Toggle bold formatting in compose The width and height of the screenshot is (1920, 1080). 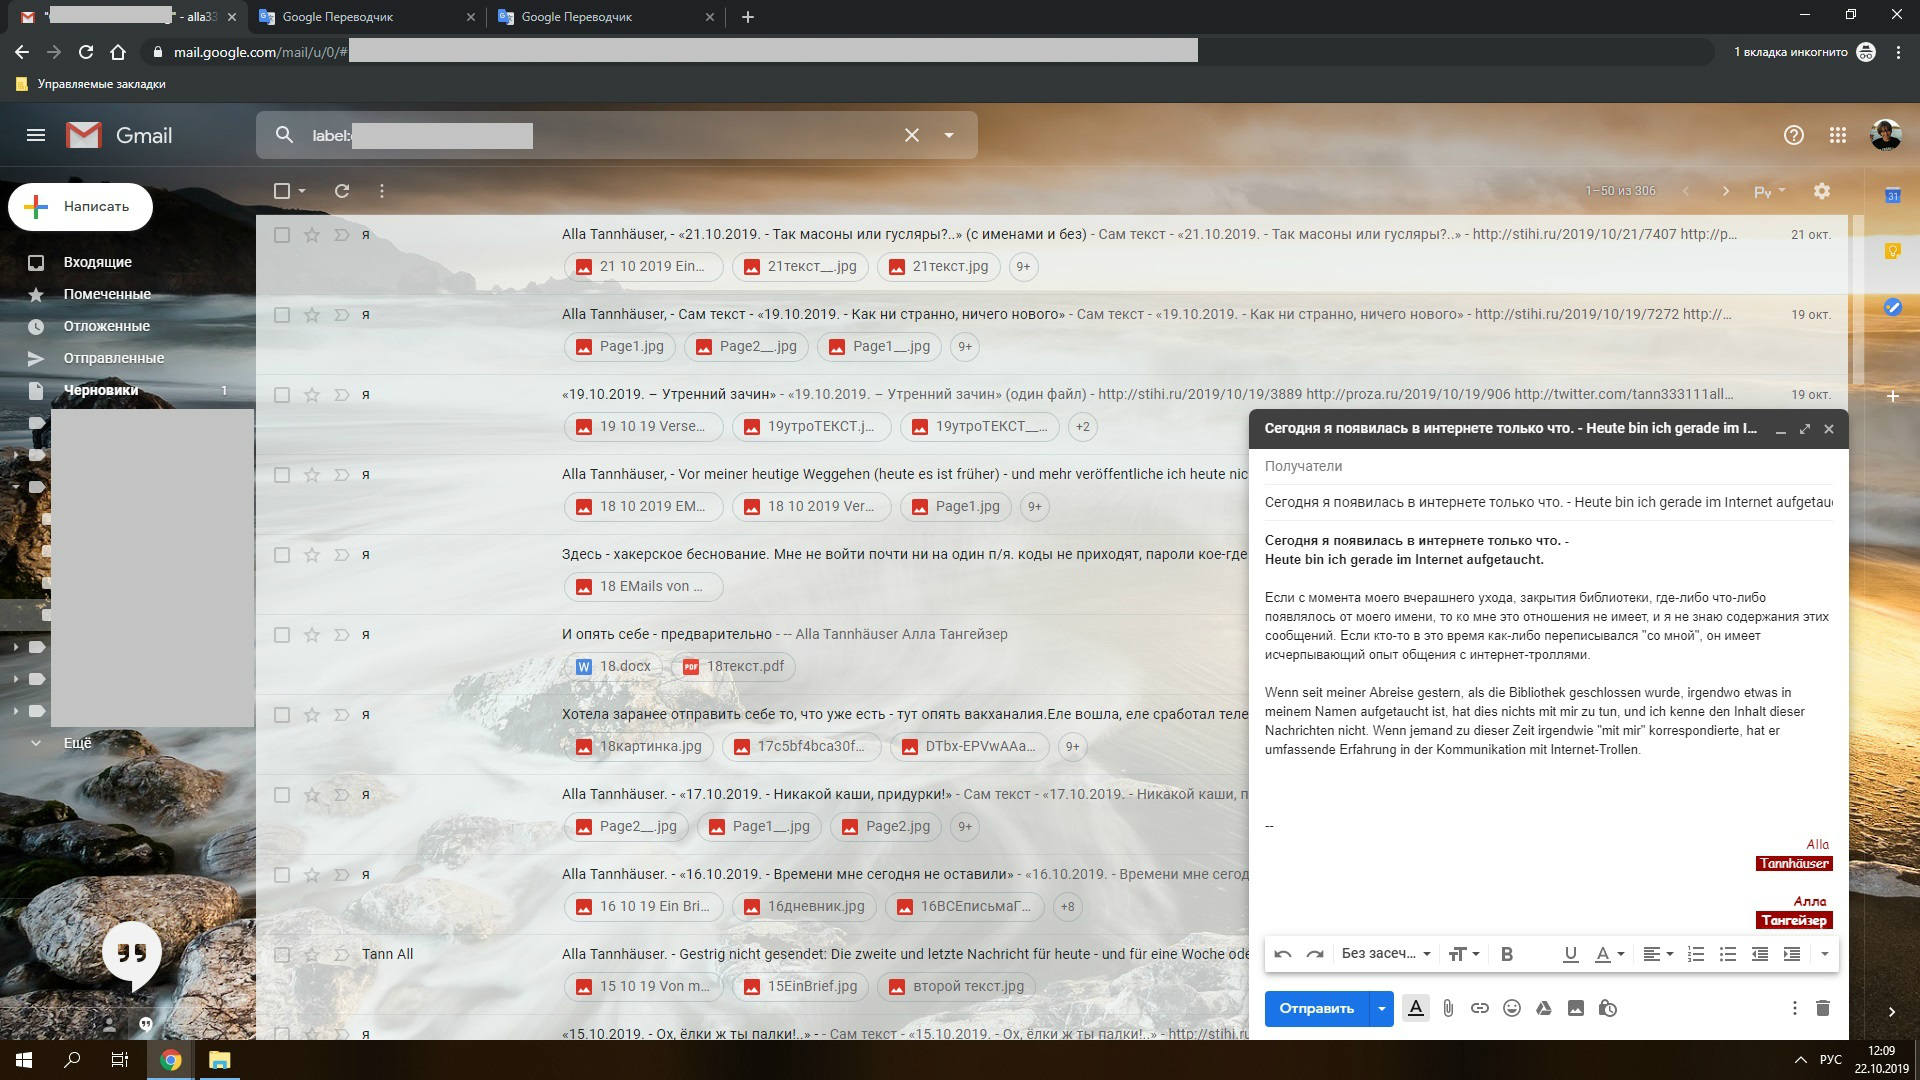click(x=1507, y=954)
